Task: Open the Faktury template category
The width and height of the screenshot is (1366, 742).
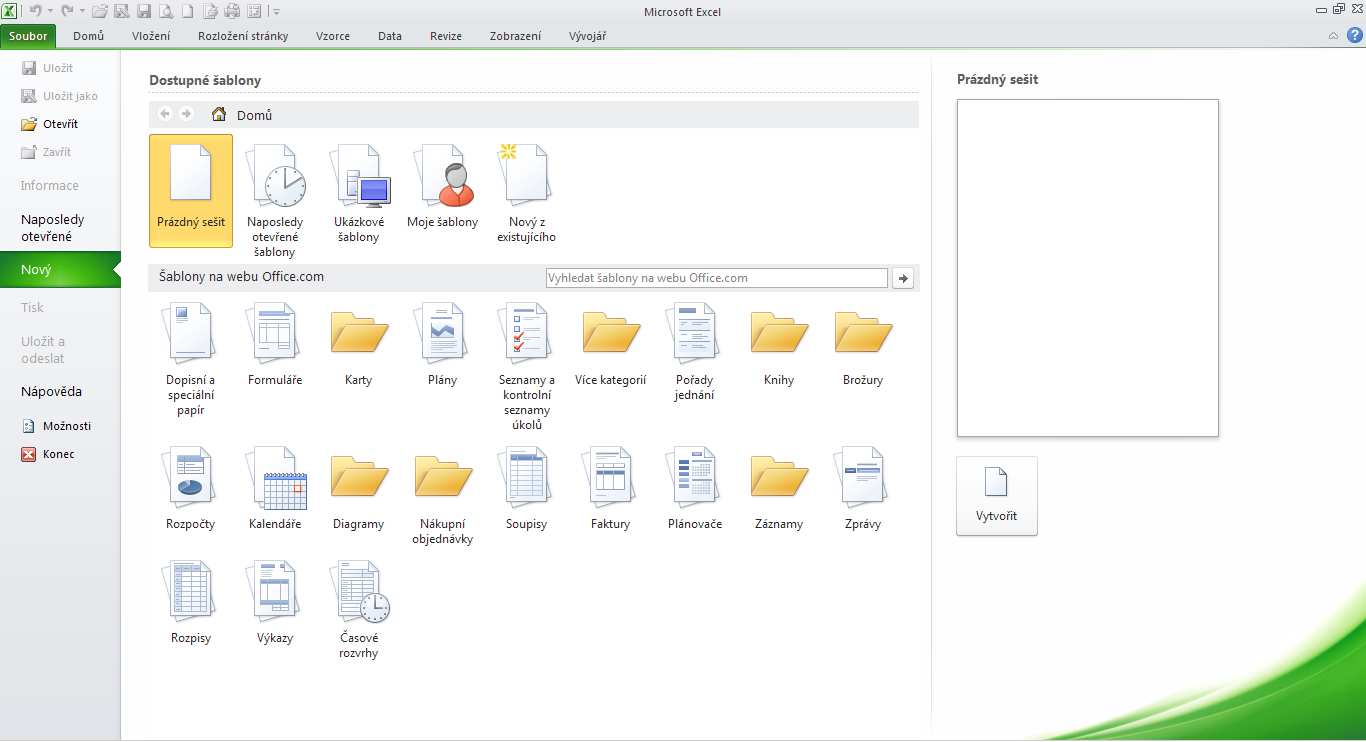Action: click(611, 489)
